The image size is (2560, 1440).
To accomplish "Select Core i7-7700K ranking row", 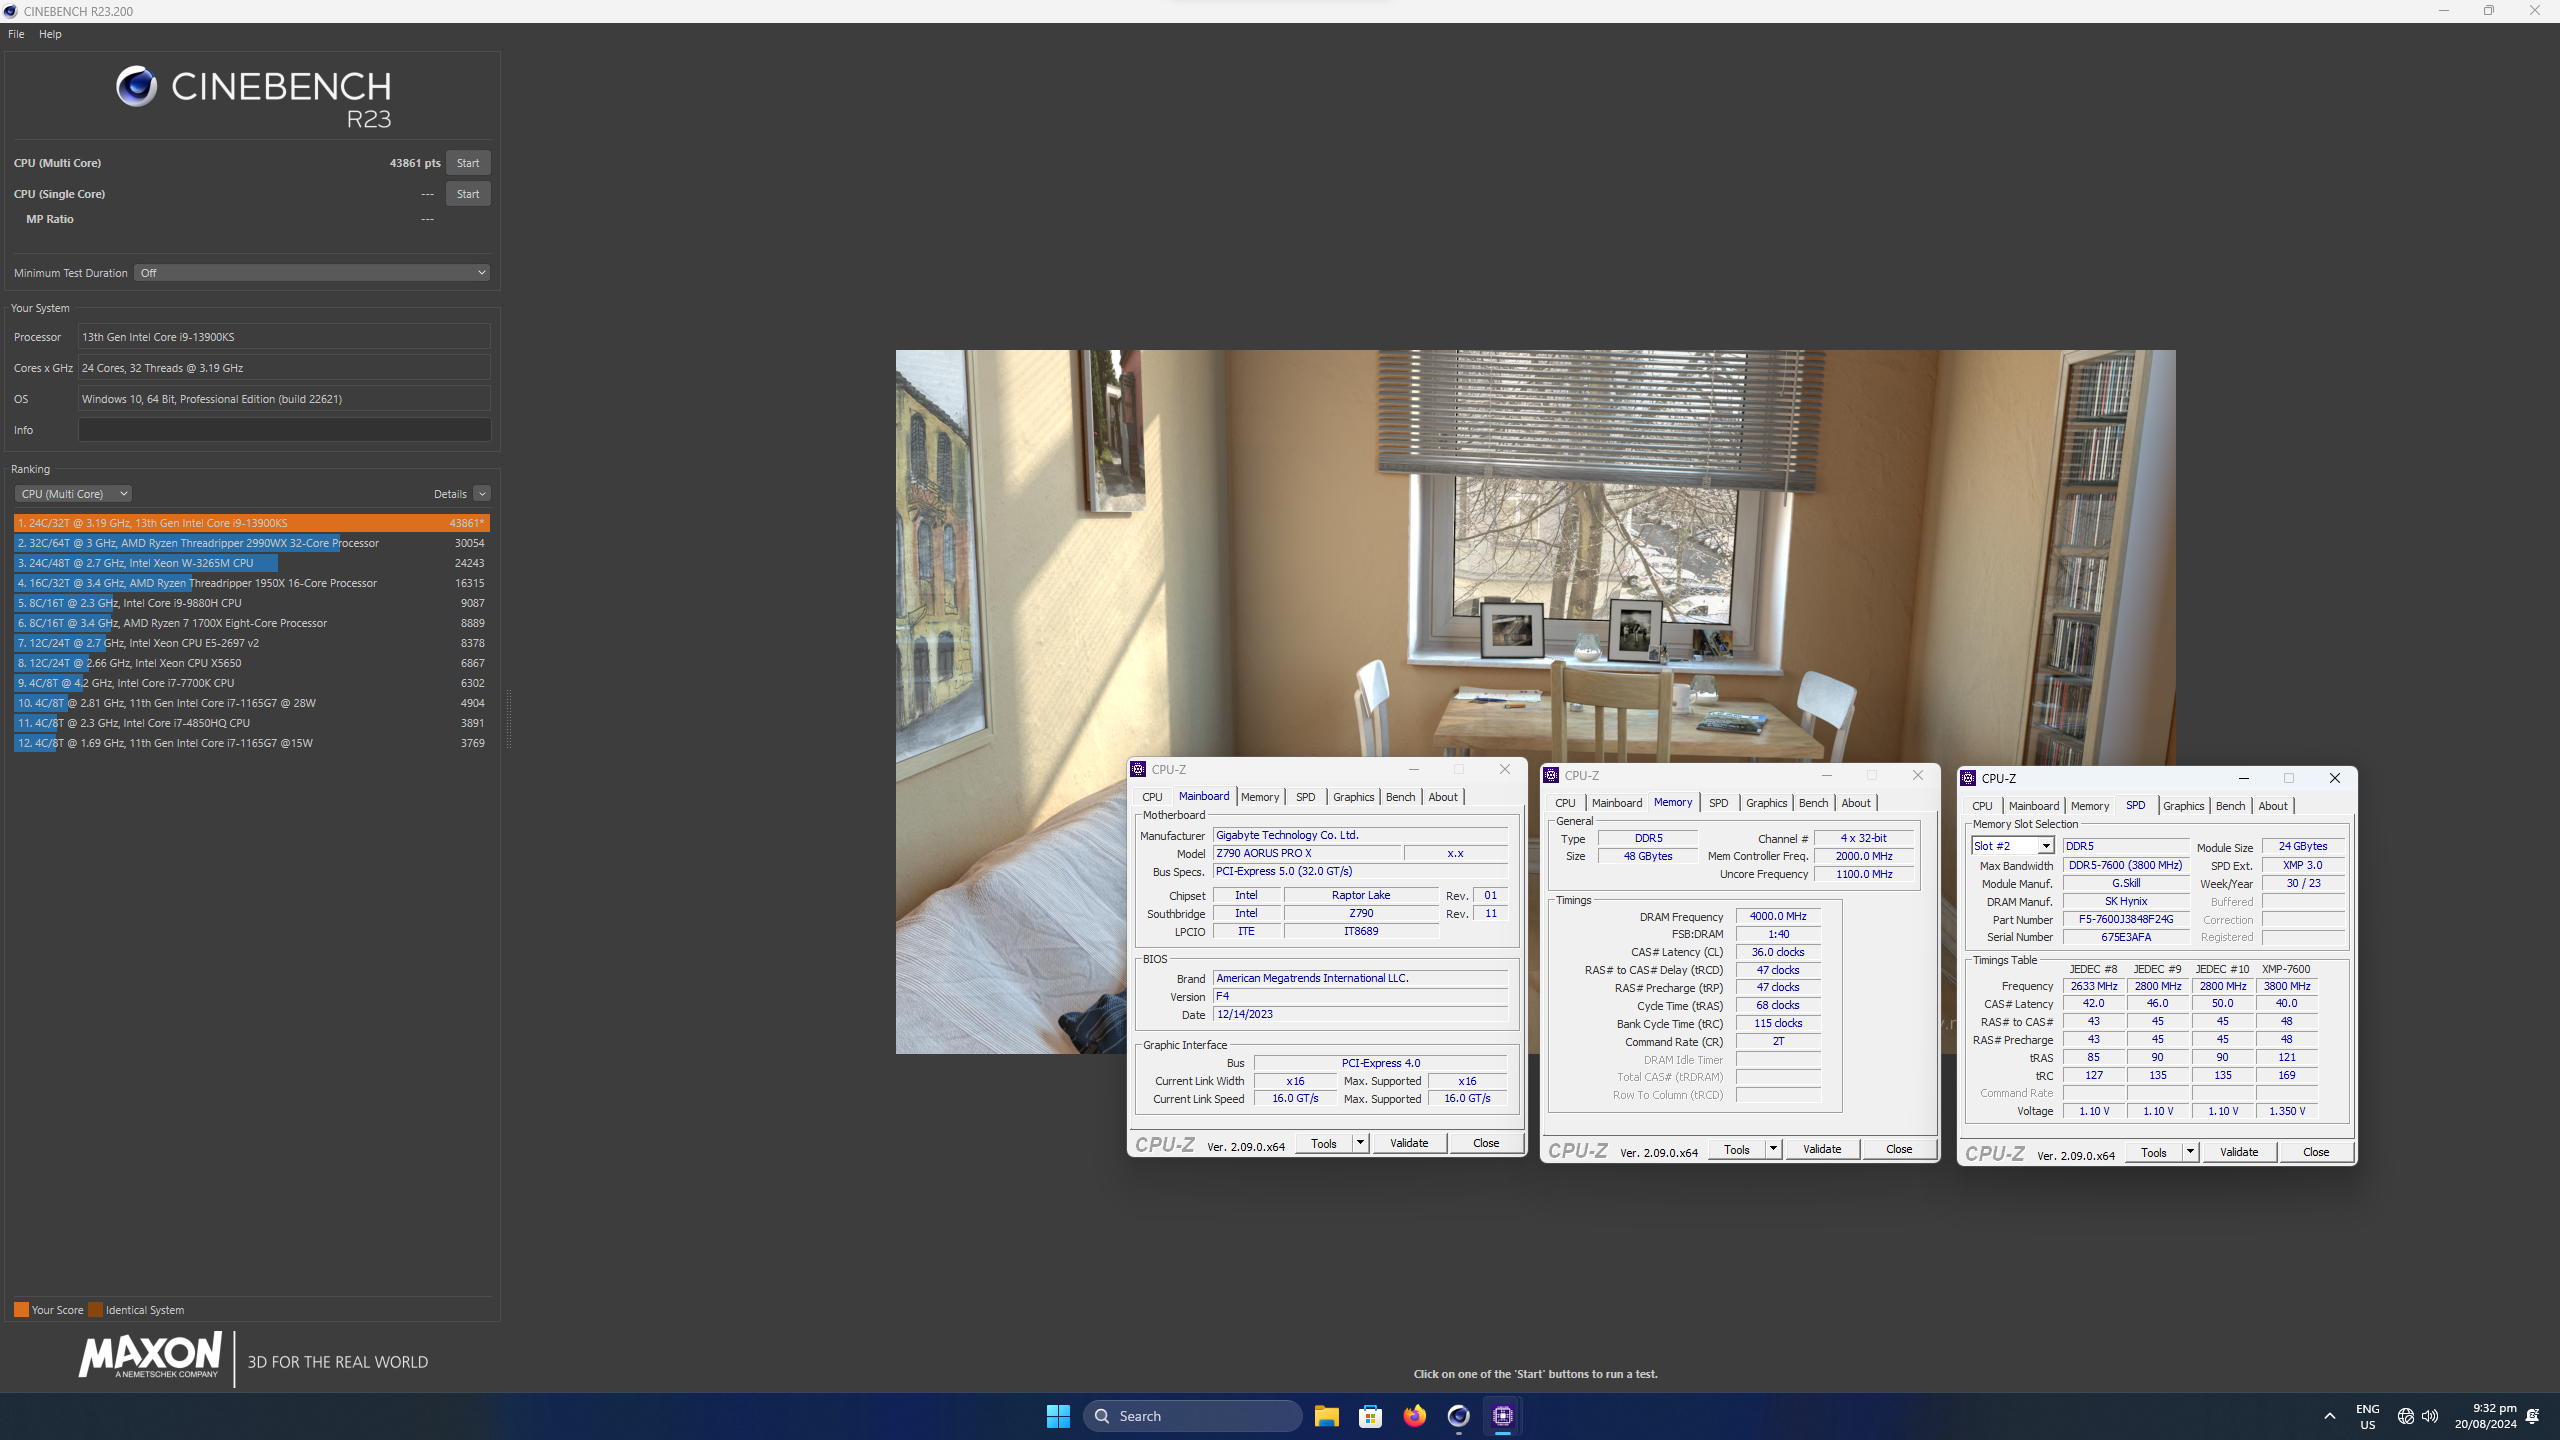I will 251,683.
